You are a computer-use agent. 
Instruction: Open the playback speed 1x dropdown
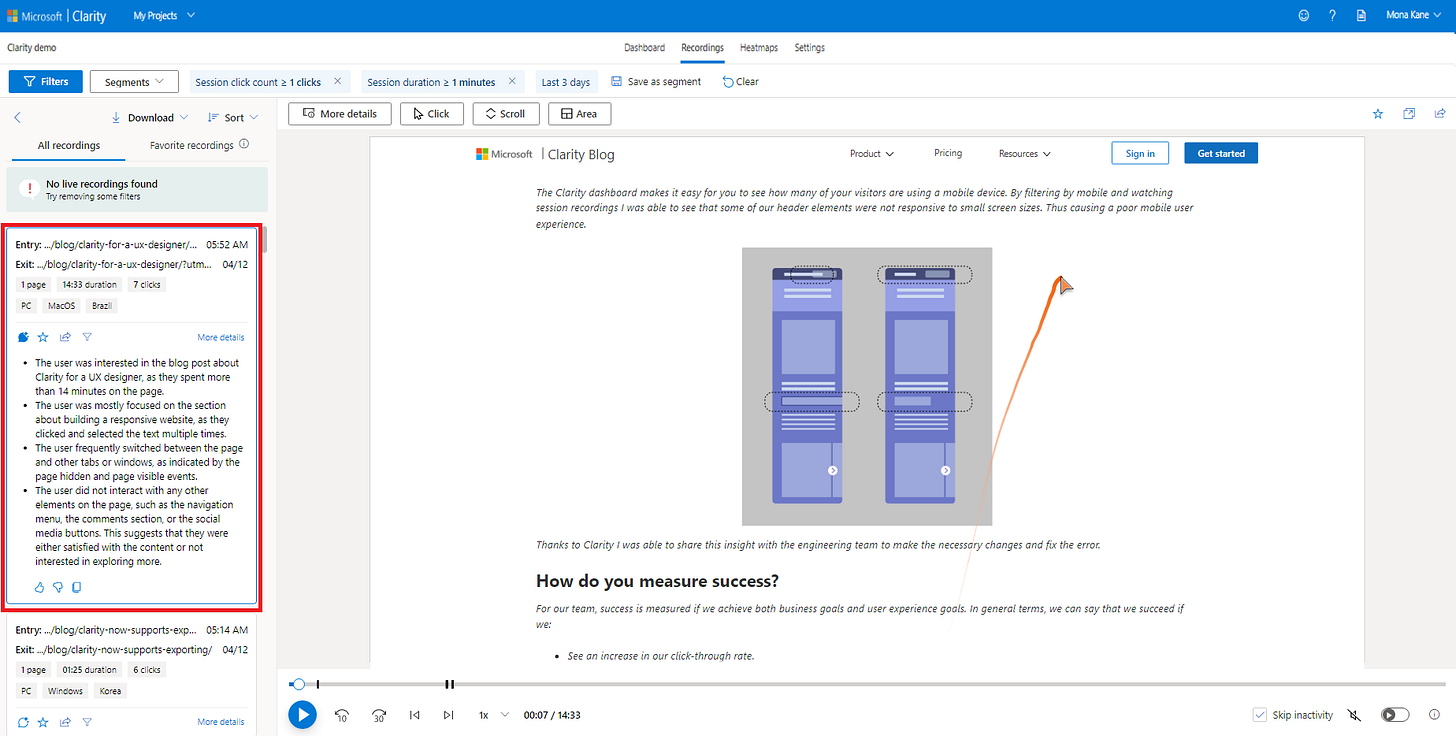coord(494,715)
